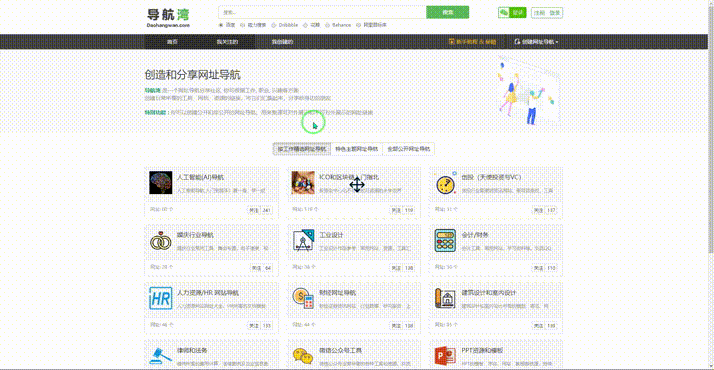Open the 财经网址导航 title link
This screenshot has width=714, height=370.
(x=337, y=293)
